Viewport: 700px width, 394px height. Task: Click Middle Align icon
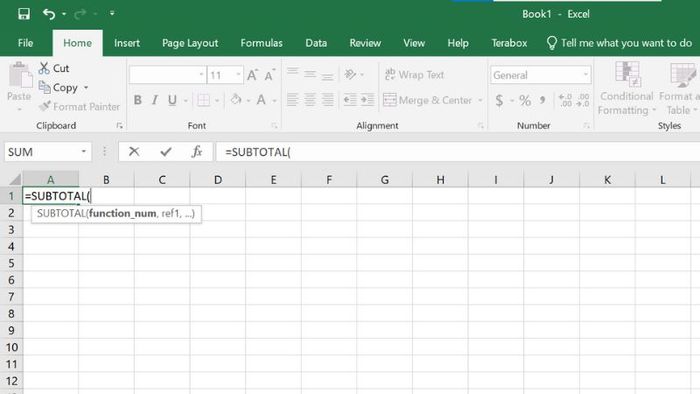tap(310, 74)
